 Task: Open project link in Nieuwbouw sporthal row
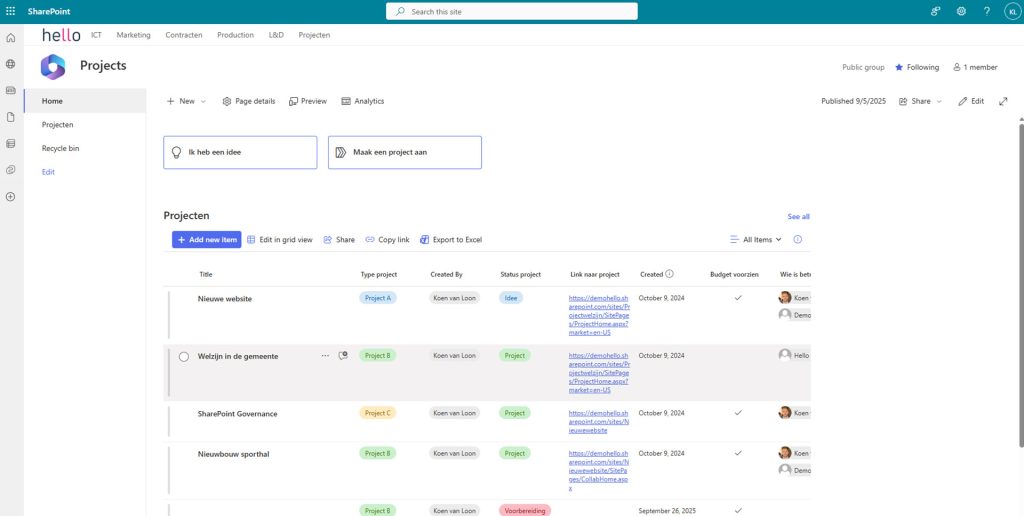pyautogui.click(x=599, y=470)
